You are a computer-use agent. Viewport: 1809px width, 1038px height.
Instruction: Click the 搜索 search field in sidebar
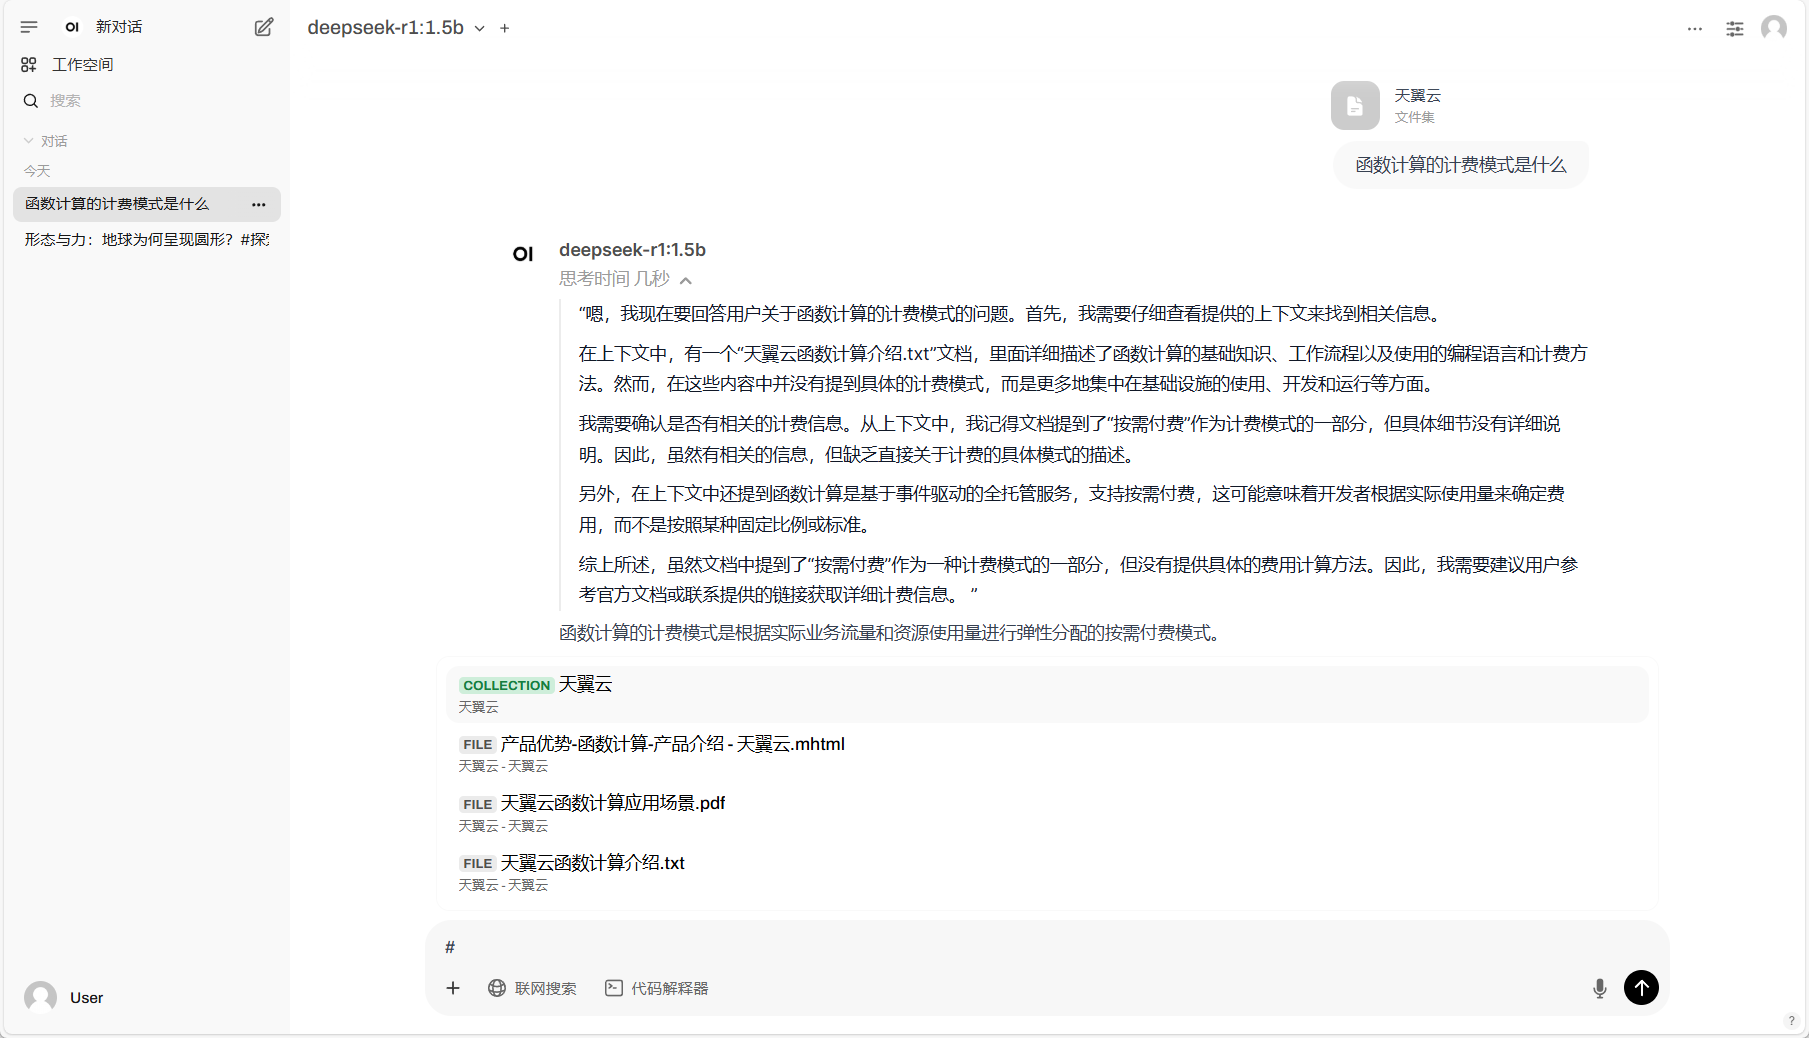click(x=146, y=101)
